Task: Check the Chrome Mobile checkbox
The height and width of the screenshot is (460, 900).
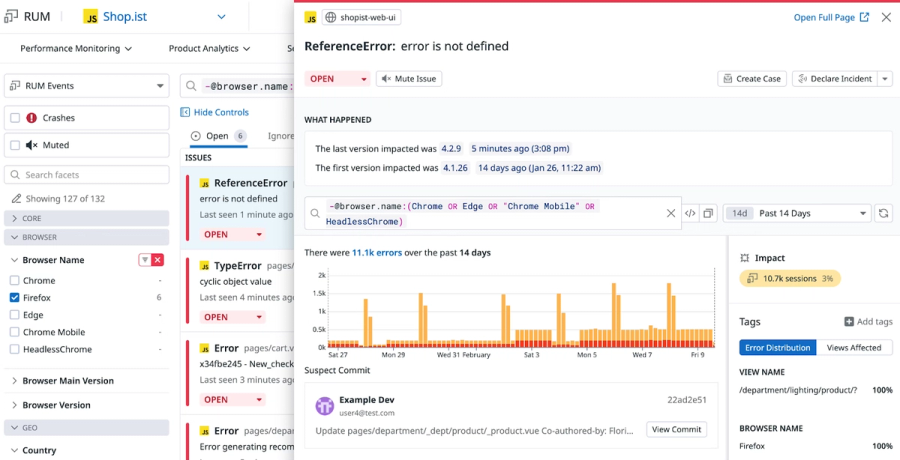Action: [x=14, y=333]
